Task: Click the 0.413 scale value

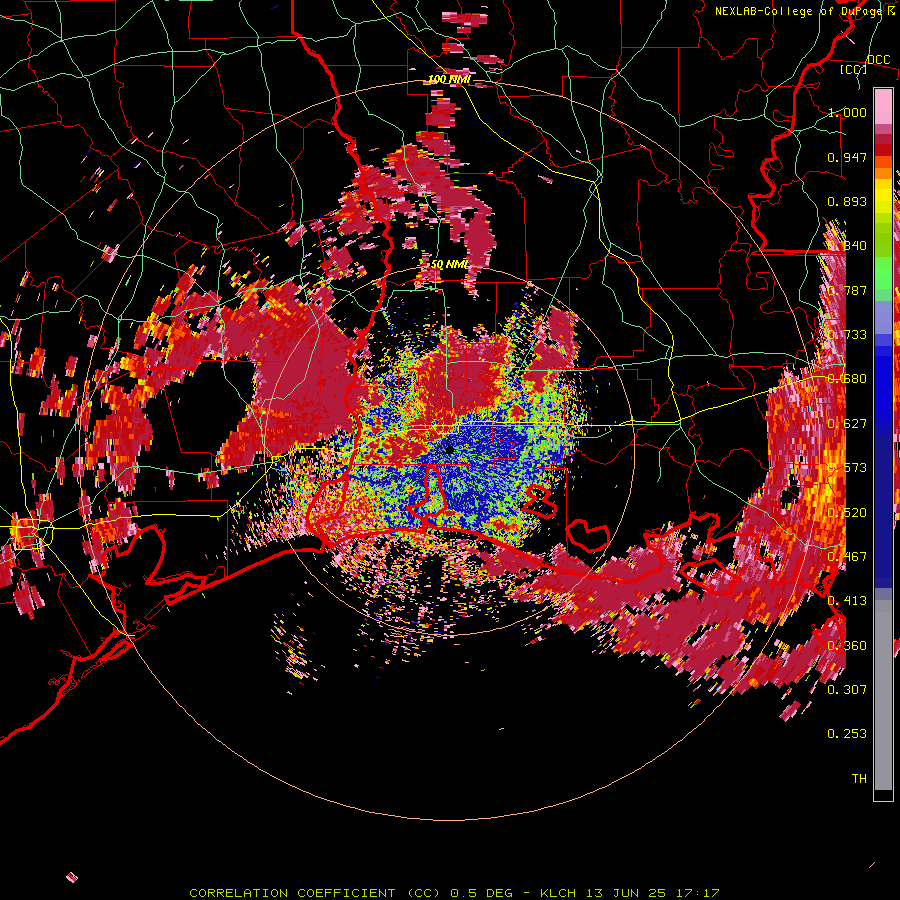Action: [x=847, y=601]
